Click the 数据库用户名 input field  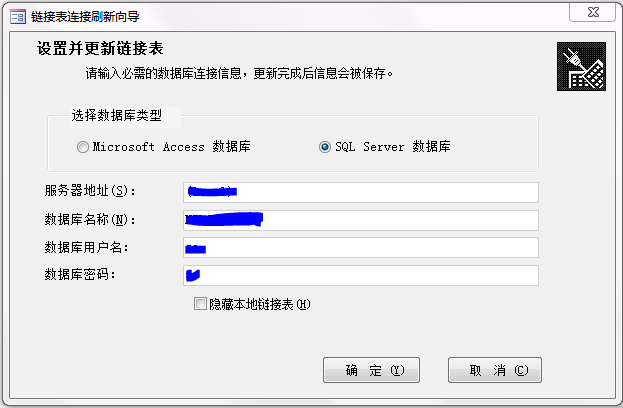click(361, 248)
